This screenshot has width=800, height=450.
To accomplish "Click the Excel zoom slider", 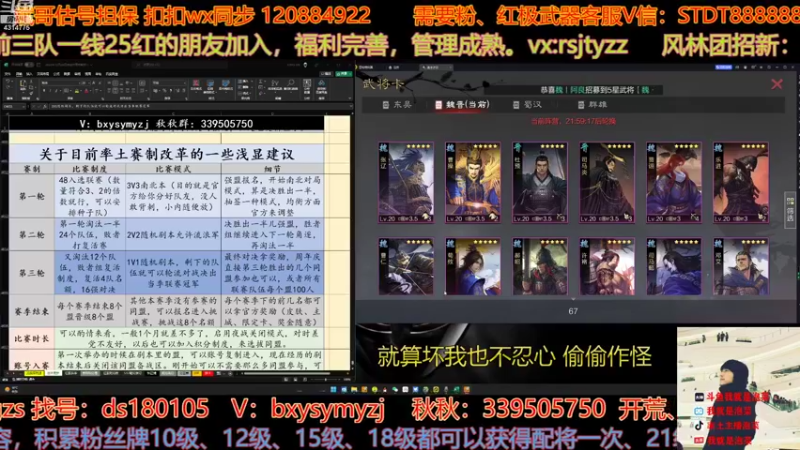I will pos(326,380).
